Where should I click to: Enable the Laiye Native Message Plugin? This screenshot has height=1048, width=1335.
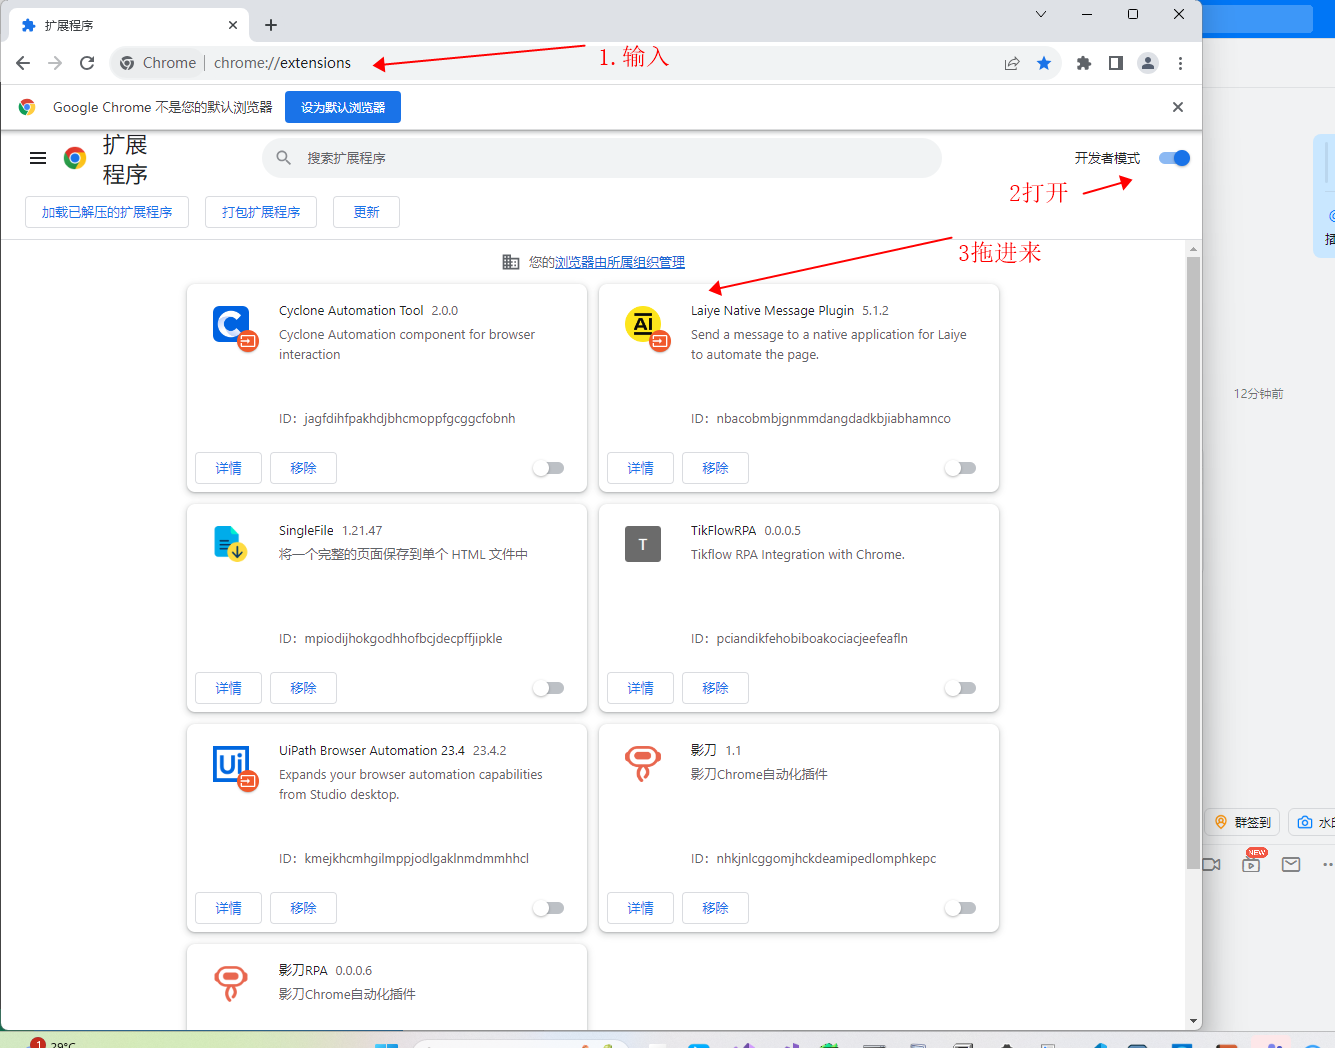(960, 468)
